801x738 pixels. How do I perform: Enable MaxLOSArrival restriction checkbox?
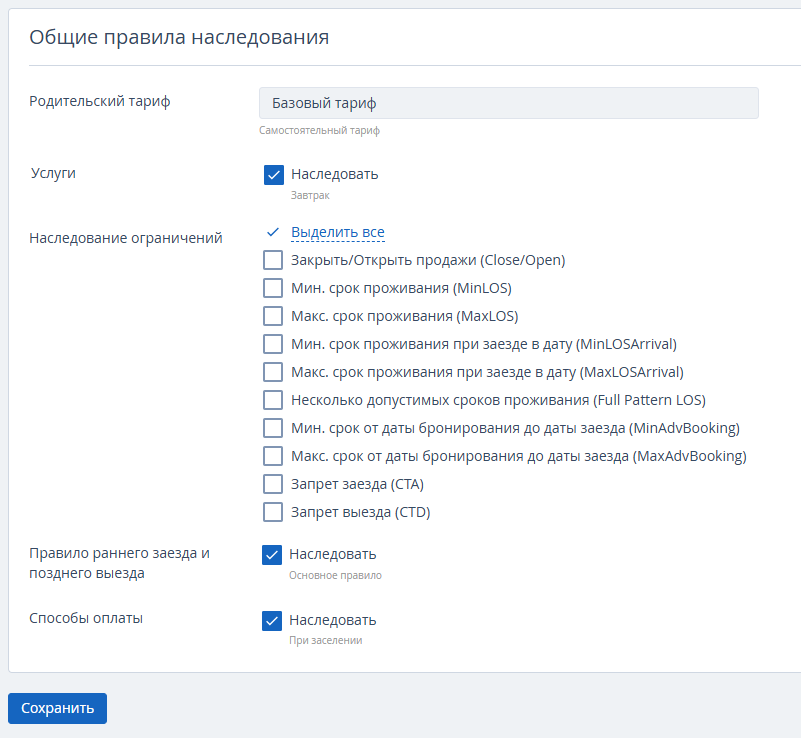click(273, 372)
